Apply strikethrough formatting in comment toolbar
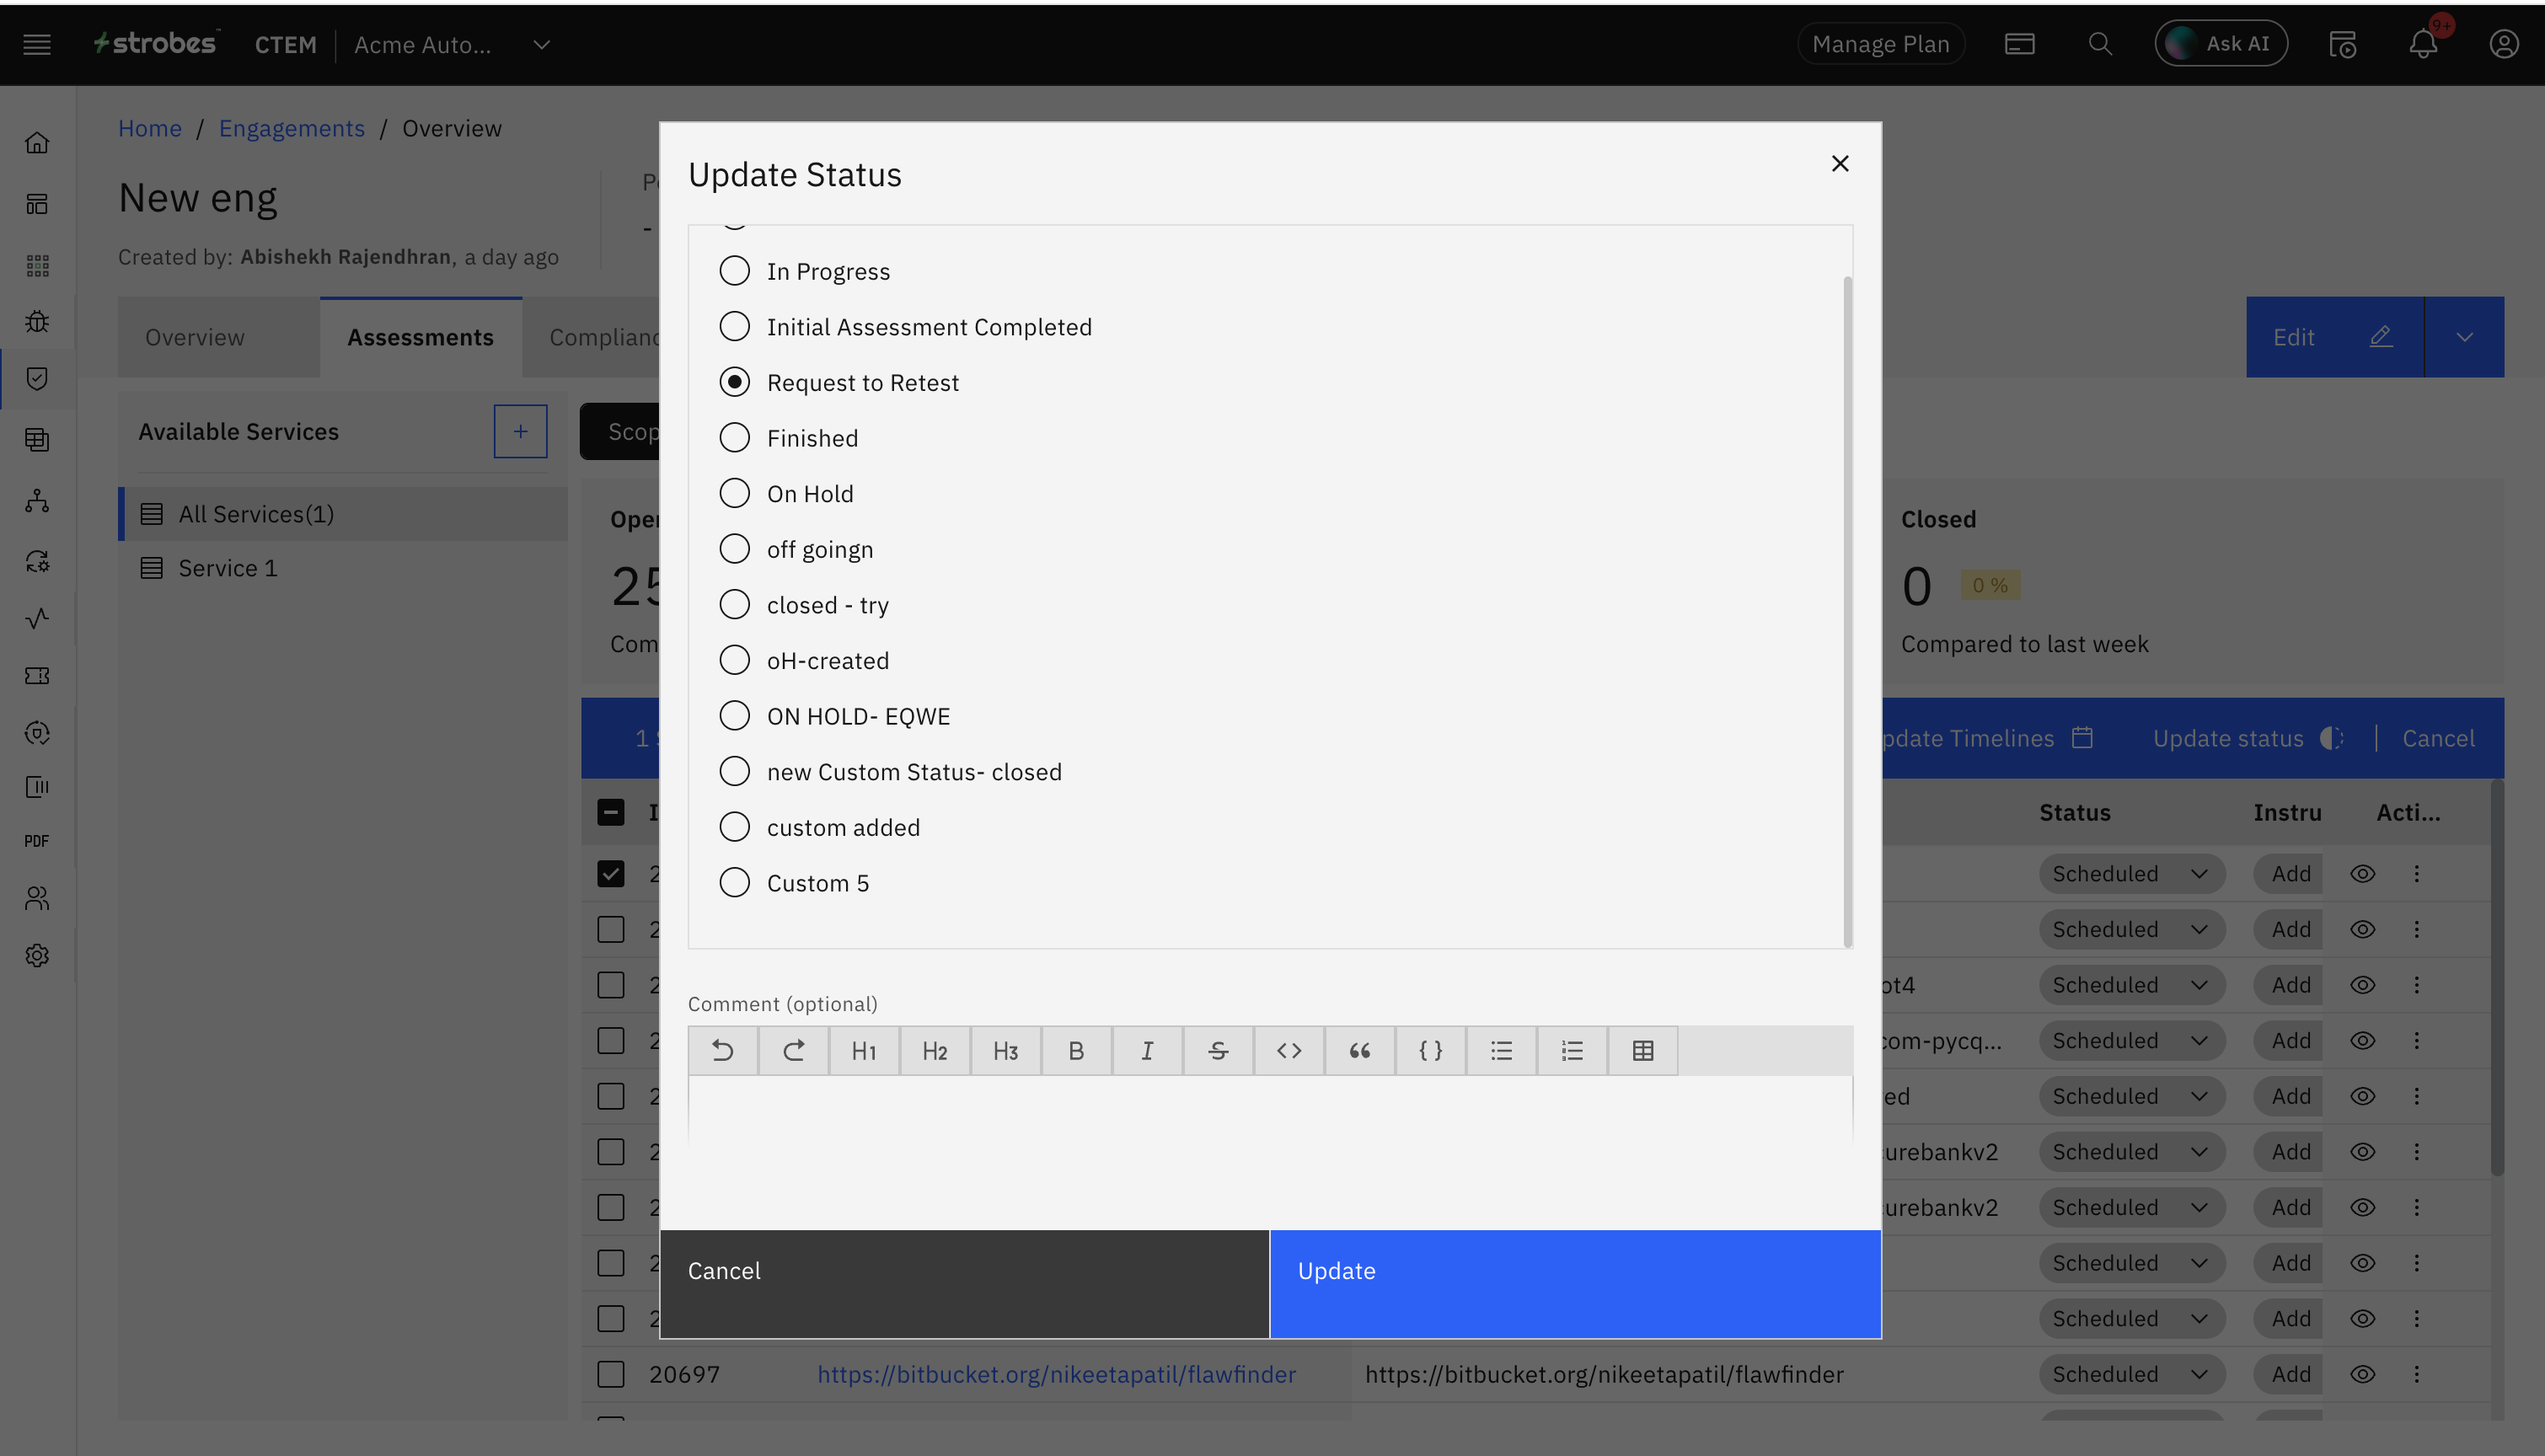This screenshot has width=2545, height=1456. coord(1217,1050)
